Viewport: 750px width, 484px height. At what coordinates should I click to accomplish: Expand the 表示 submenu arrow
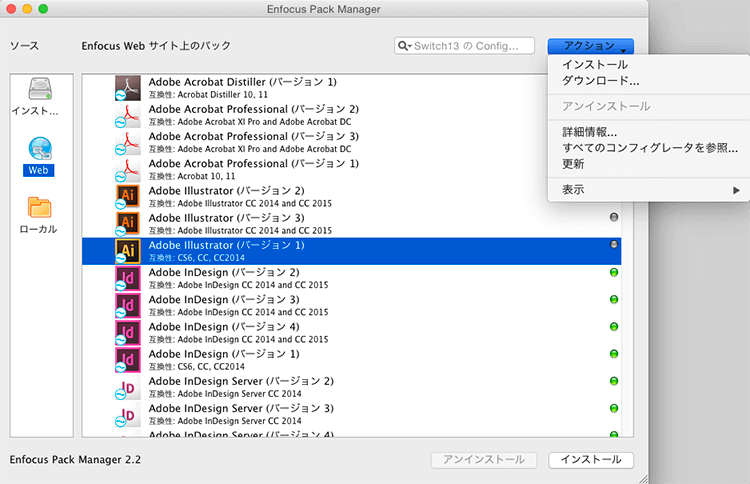(736, 190)
